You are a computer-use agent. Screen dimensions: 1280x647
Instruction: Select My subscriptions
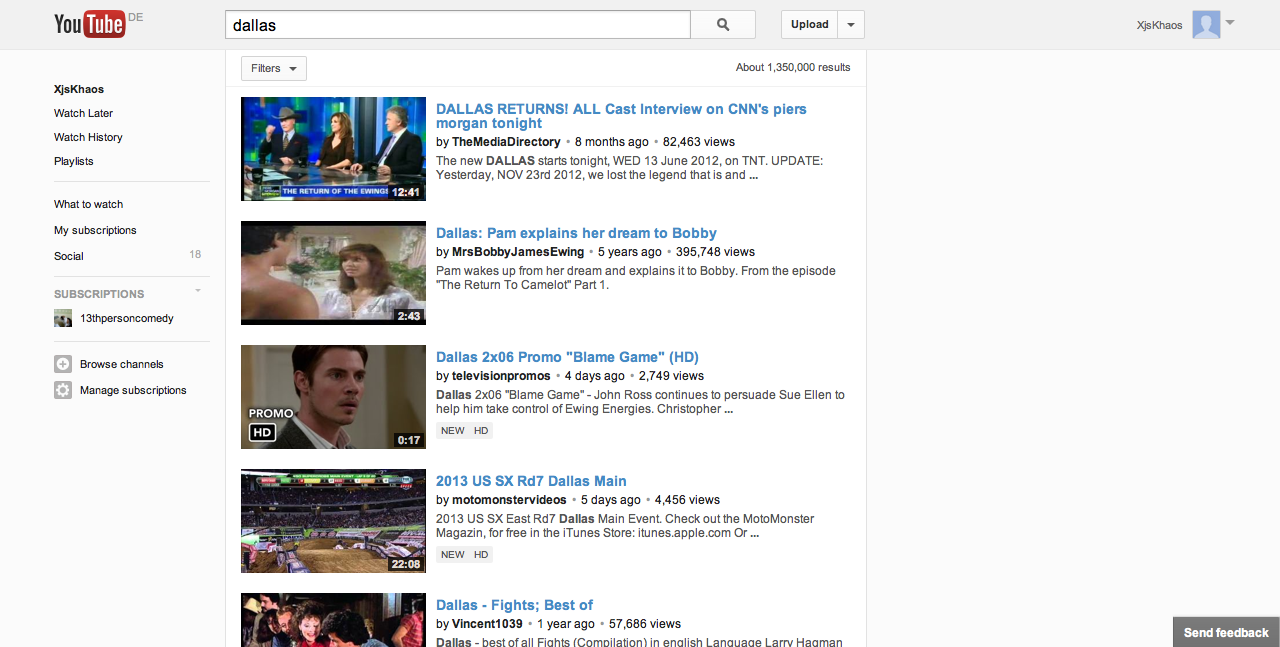tap(95, 230)
